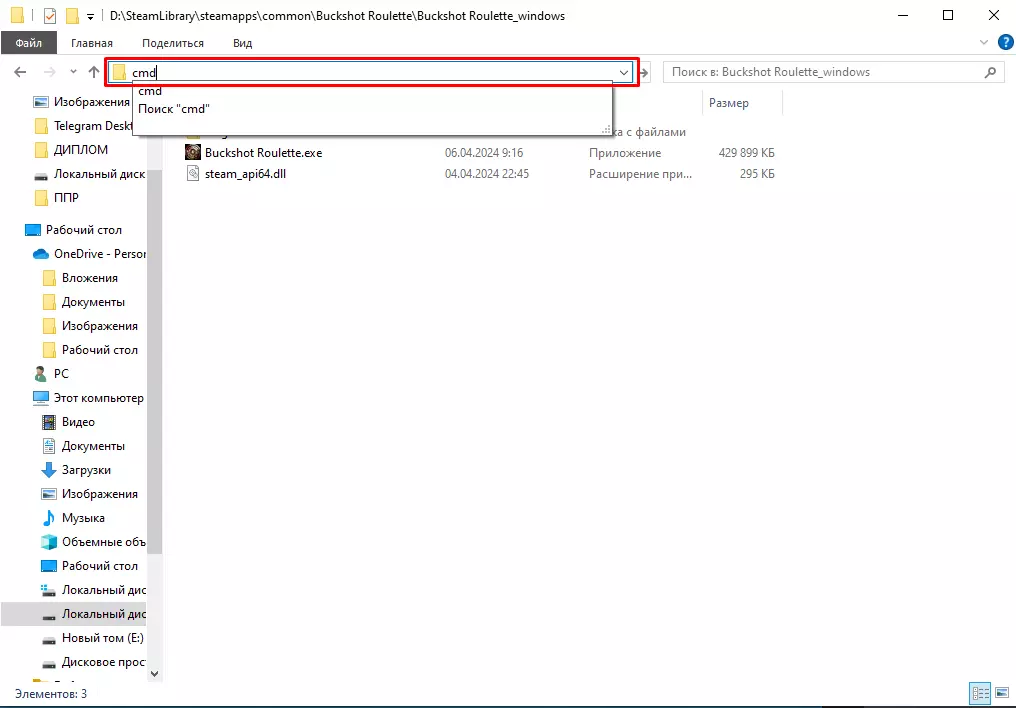Viewport: 1016px width, 708px height.
Task: Click the sidebar scrollbar down arrow
Action: tap(154, 674)
